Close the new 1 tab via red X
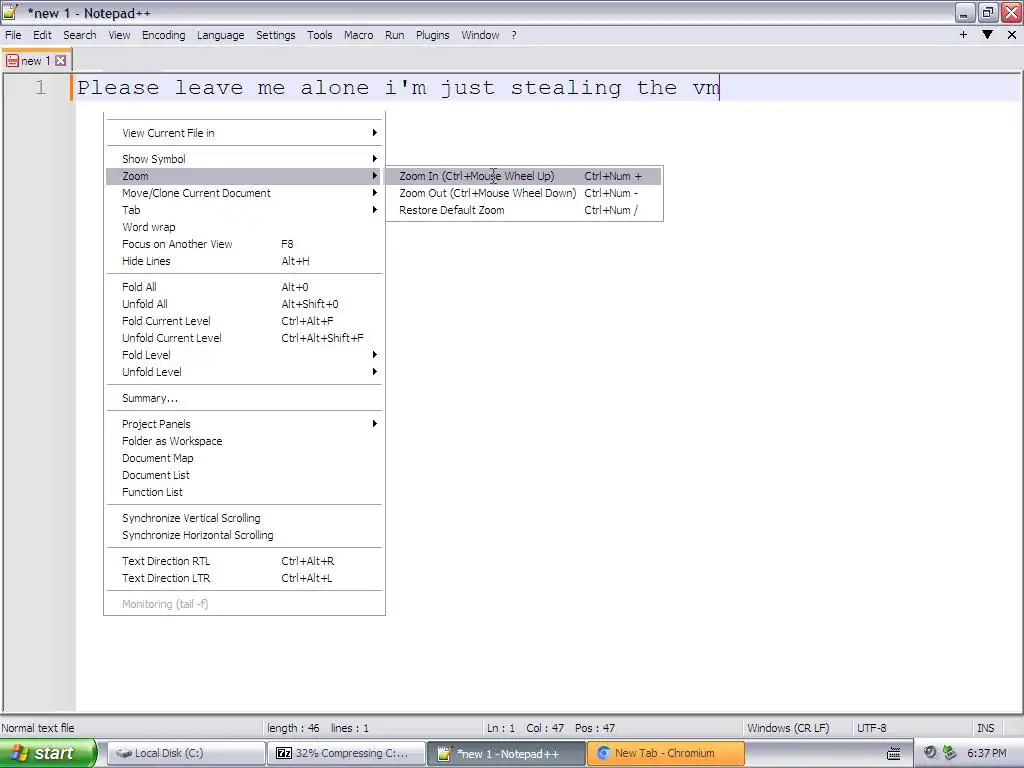 pos(60,61)
